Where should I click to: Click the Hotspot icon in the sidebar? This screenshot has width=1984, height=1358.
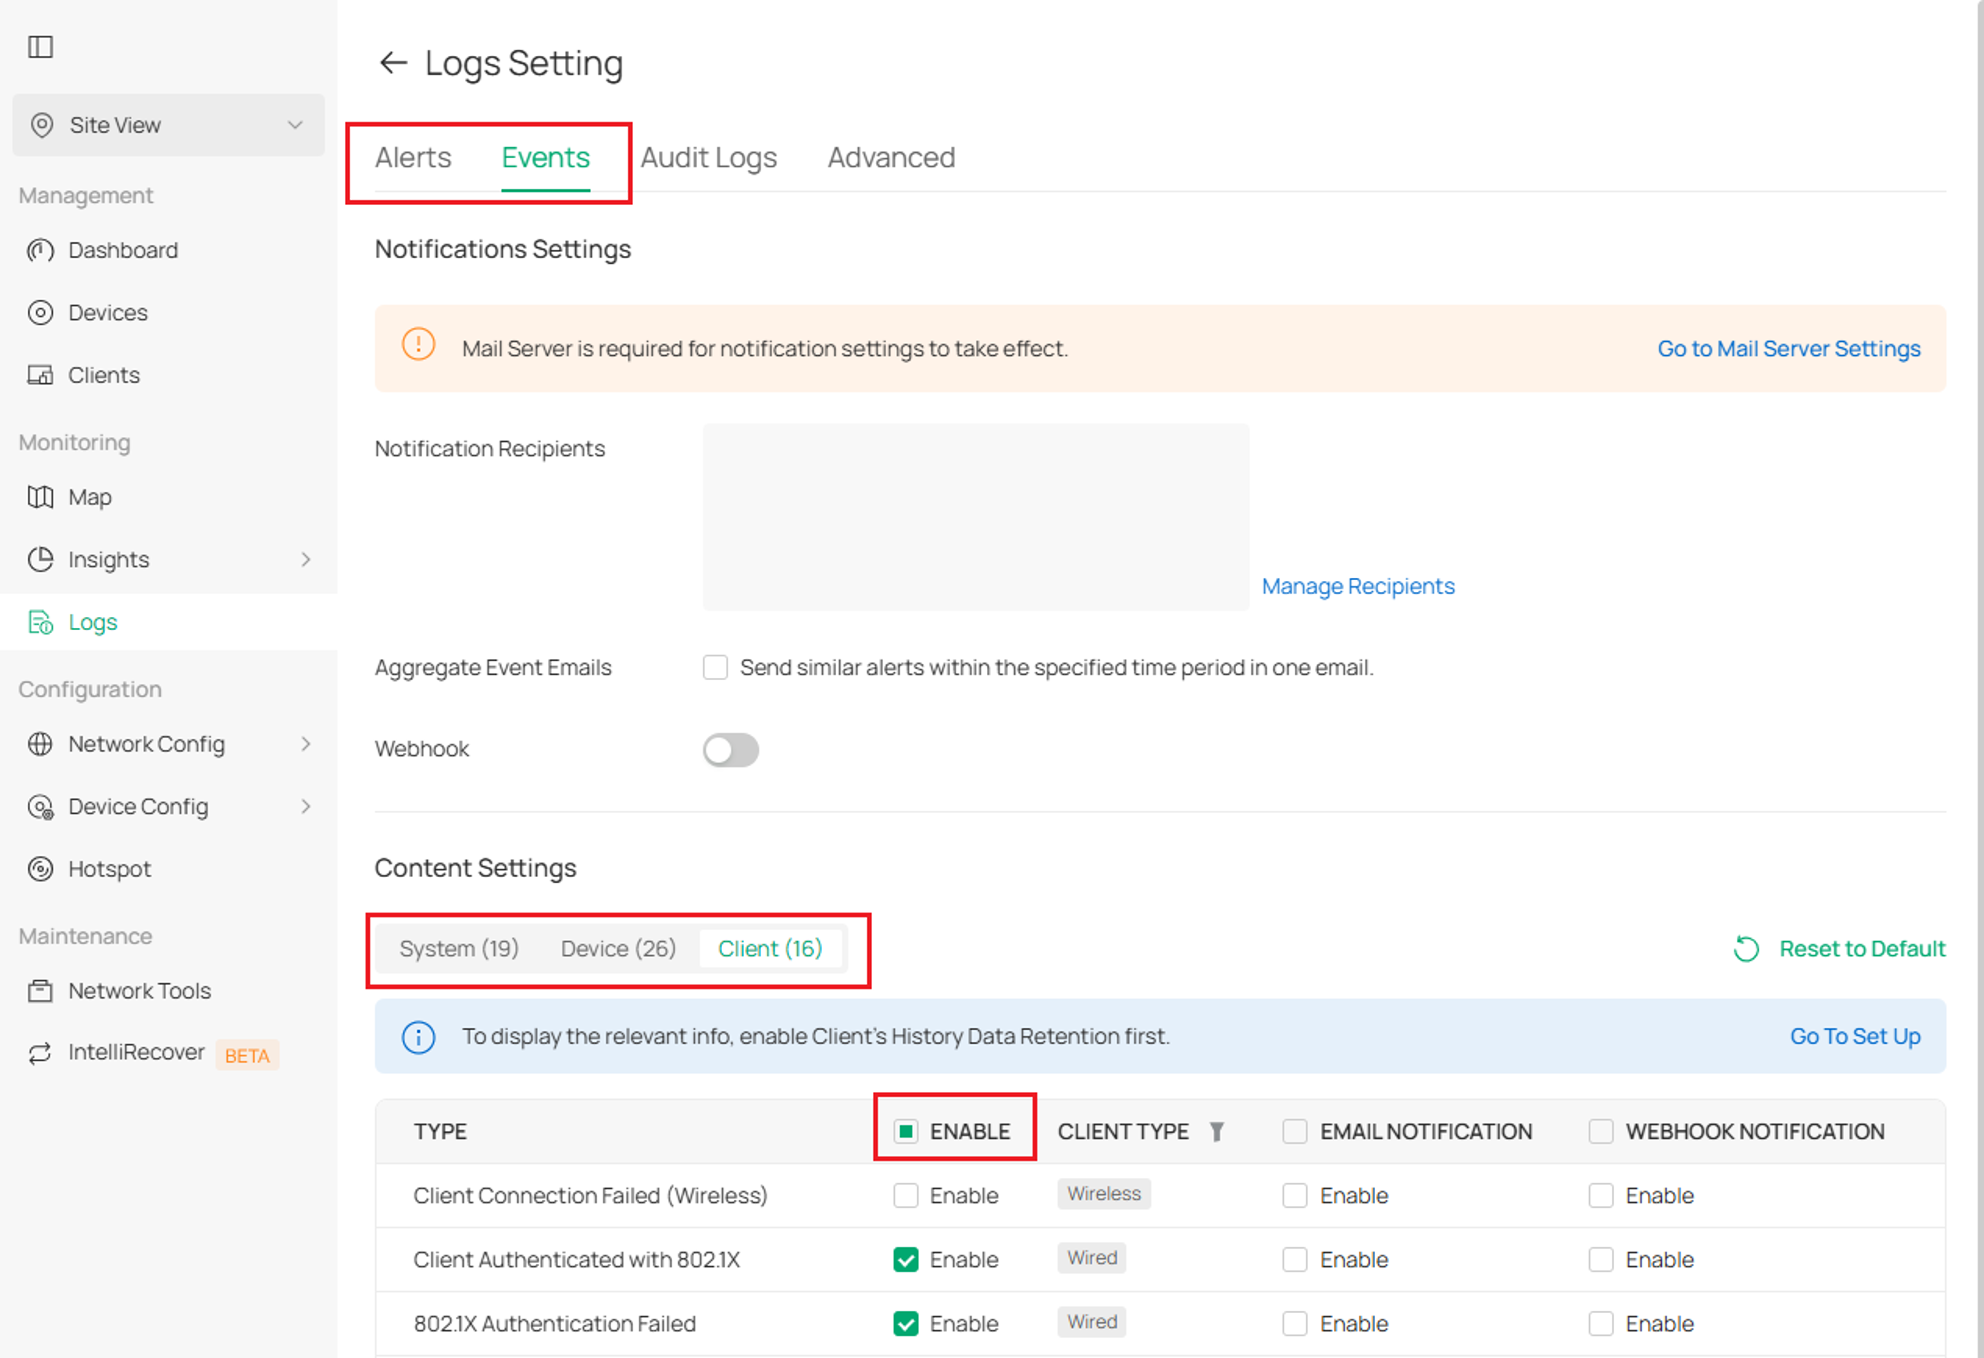40,869
